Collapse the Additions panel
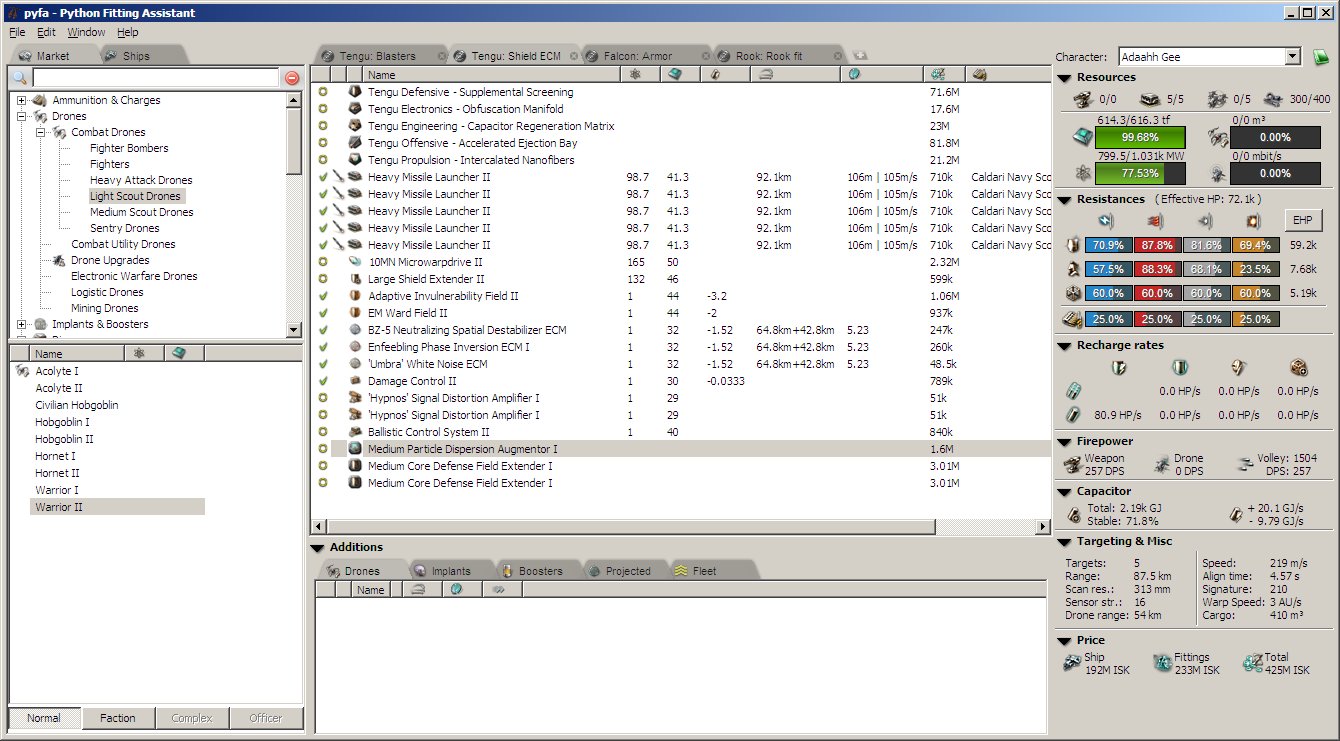This screenshot has width=1340, height=741. pos(318,548)
